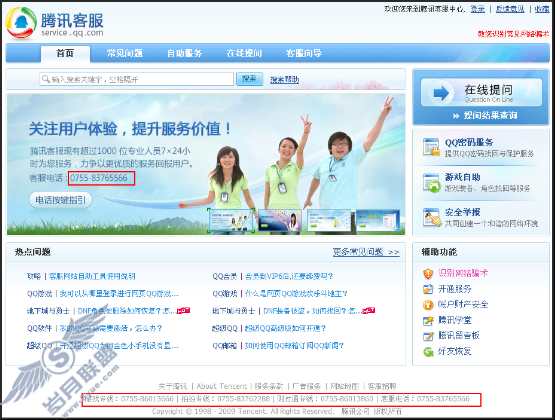
Task: Click the magnifier icon in the search box
Action: click(46, 79)
